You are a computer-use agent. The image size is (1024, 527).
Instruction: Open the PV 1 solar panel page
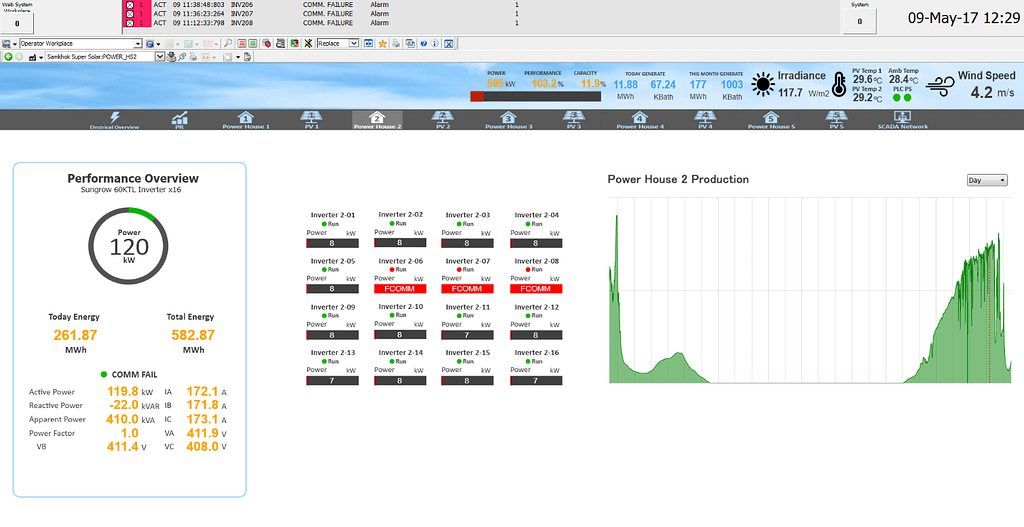pos(311,120)
